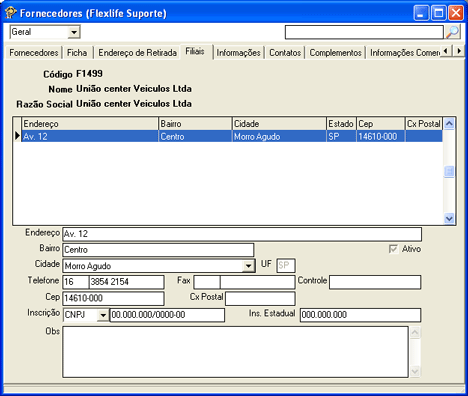This screenshot has height=396, width=468.
Task: Click the Cep column header
Action: pos(381,124)
